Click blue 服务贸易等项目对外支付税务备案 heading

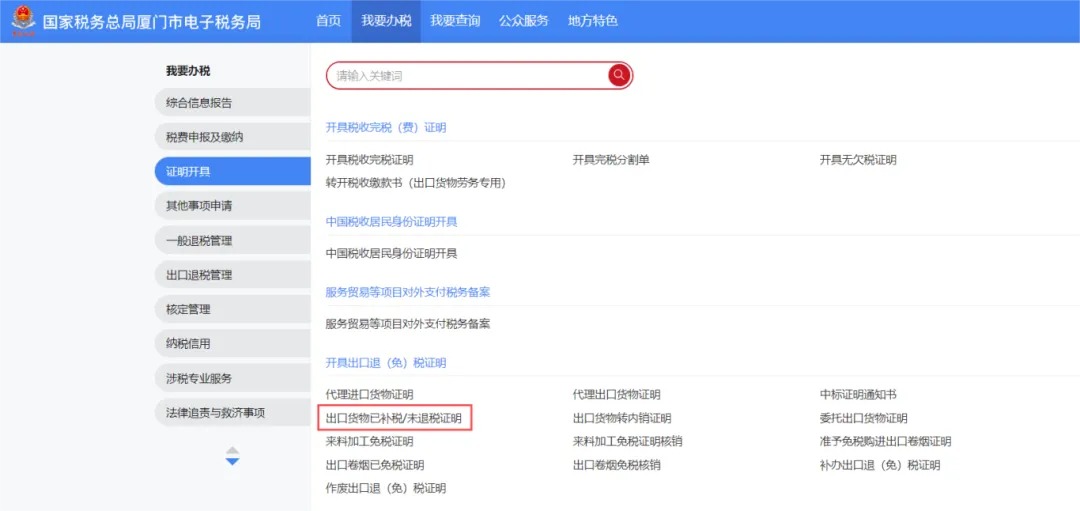[x=408, y=292]
